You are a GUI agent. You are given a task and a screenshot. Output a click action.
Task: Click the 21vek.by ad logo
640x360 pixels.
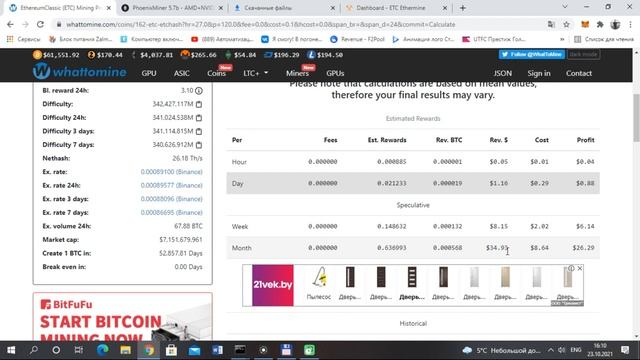pos(273,285)
